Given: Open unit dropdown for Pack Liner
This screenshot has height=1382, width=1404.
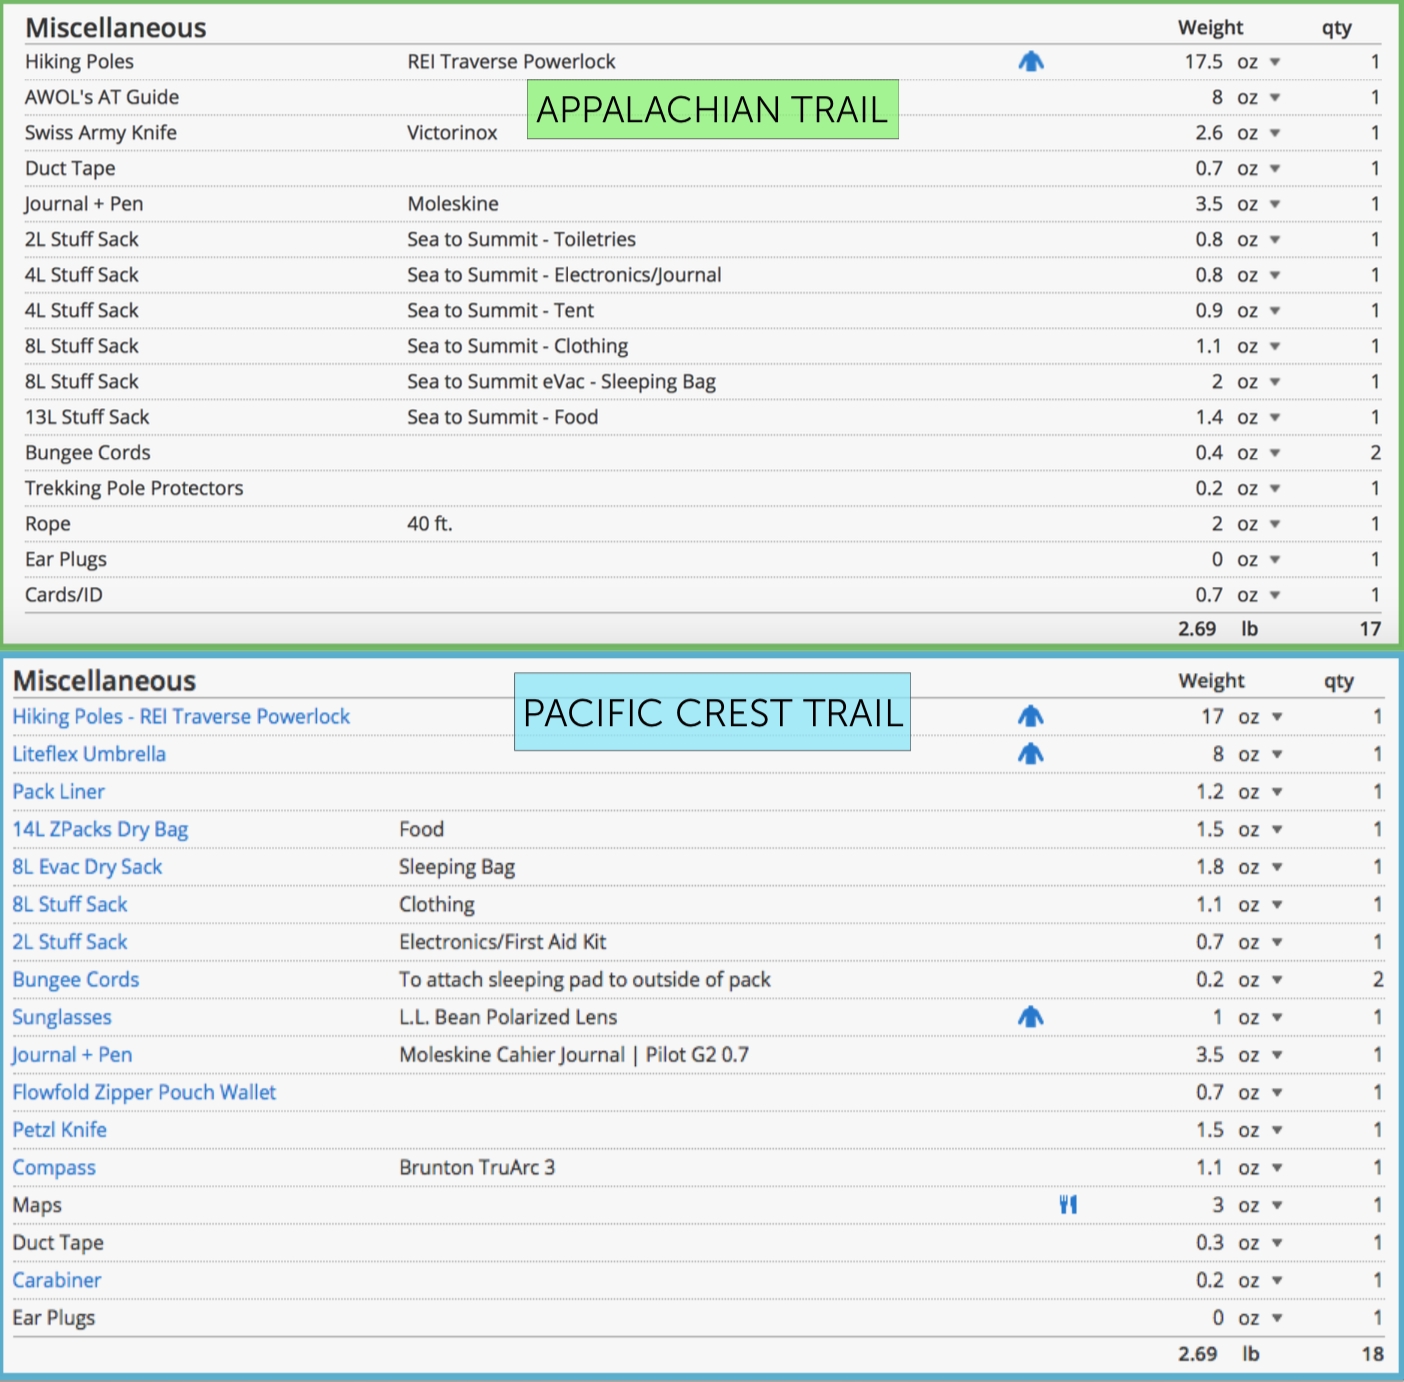Looking at the screenshot, I should 1277,792.
